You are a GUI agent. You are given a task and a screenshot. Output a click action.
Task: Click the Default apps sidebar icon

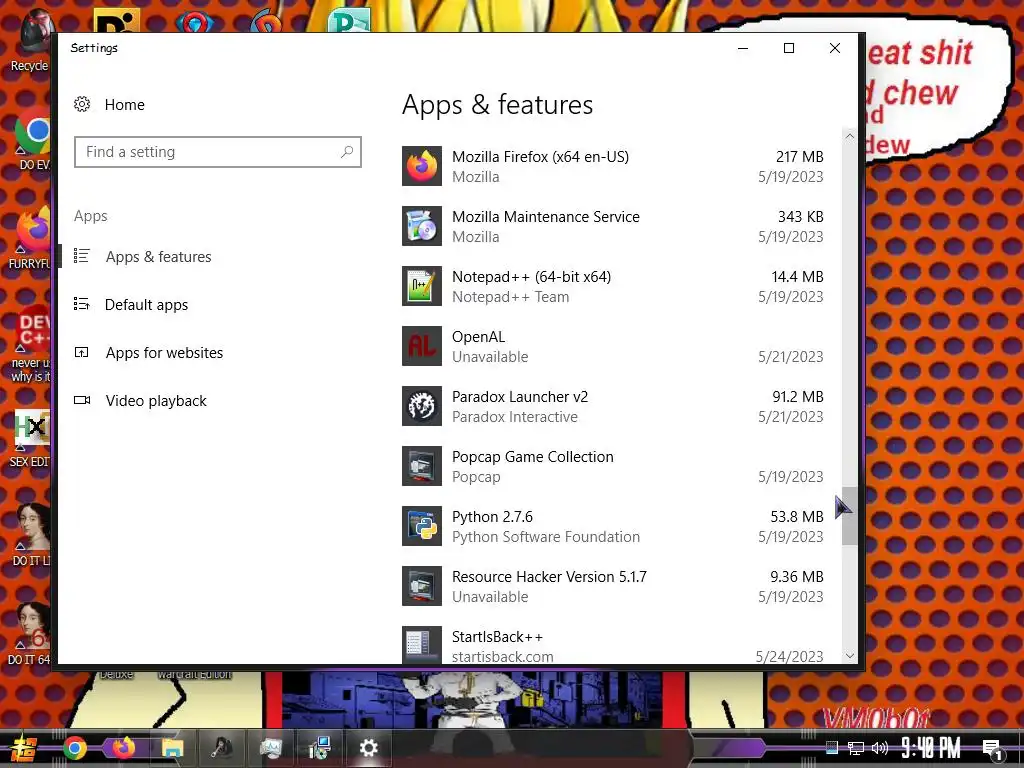tap(82, 304)
